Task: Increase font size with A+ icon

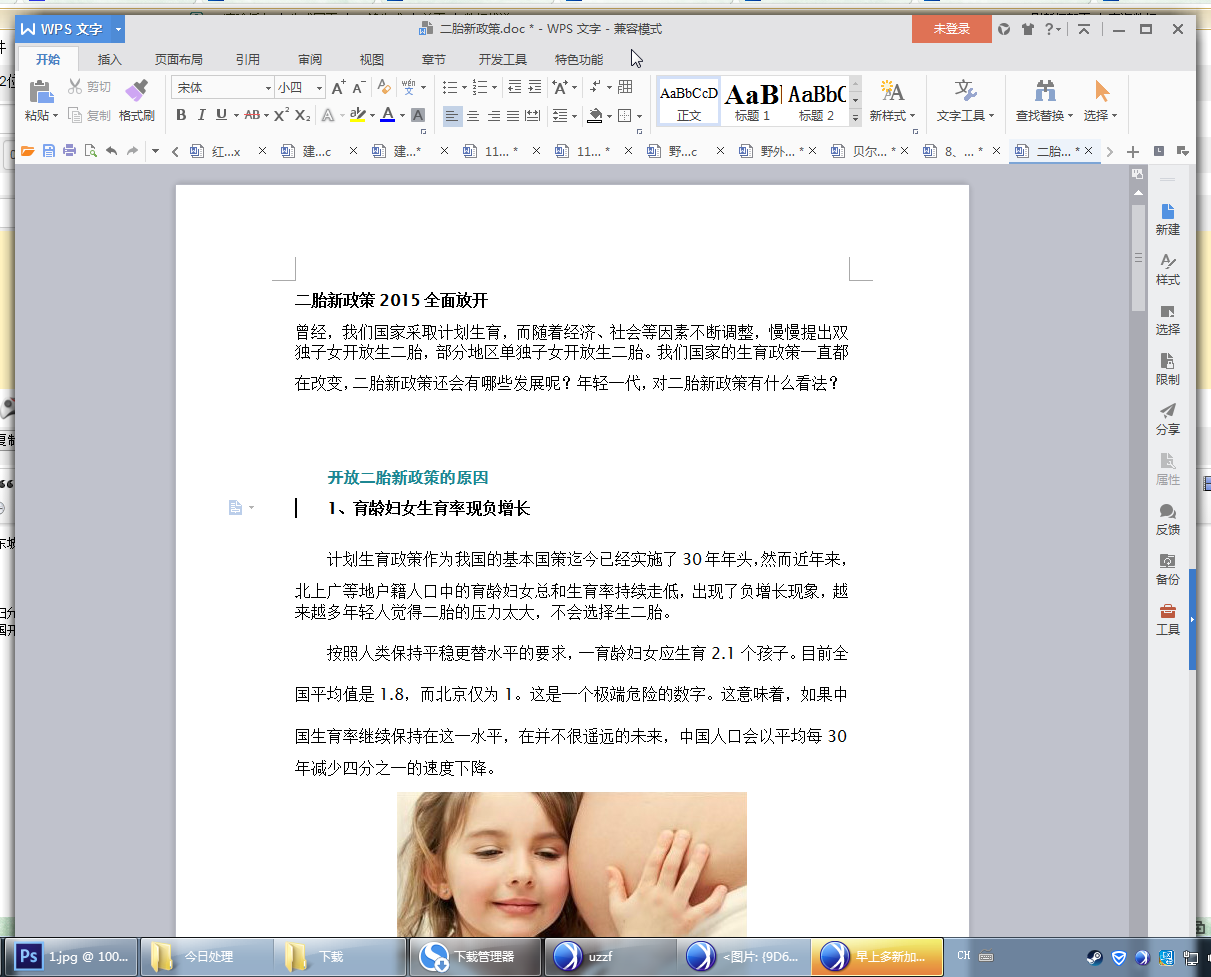Action: (x=339, y=87)
